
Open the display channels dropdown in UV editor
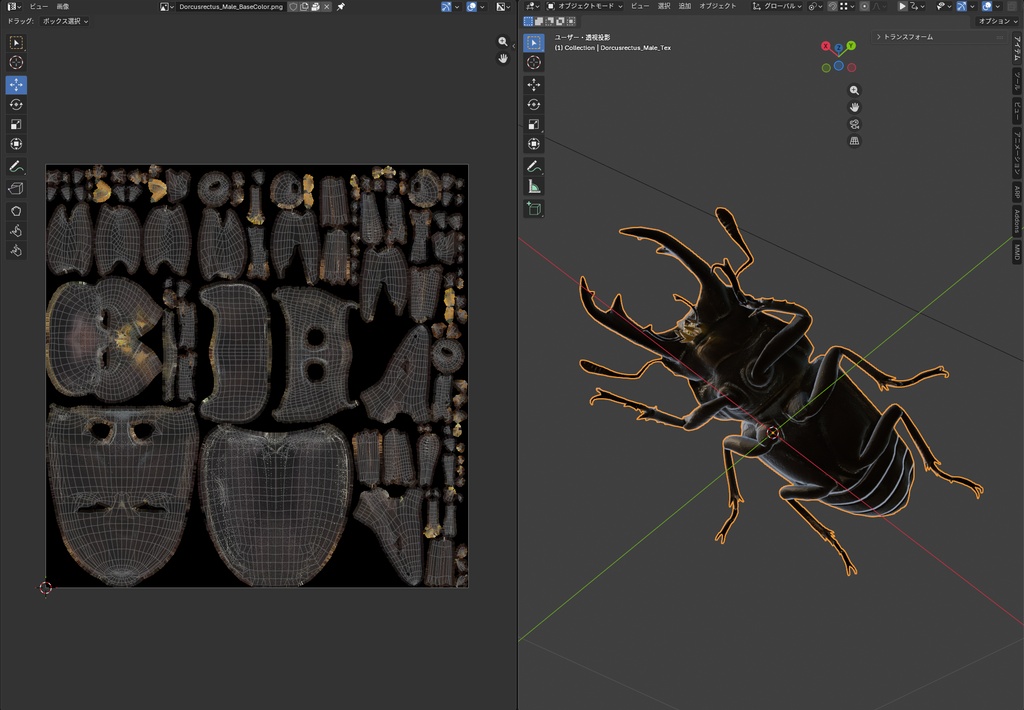point(503,7)
